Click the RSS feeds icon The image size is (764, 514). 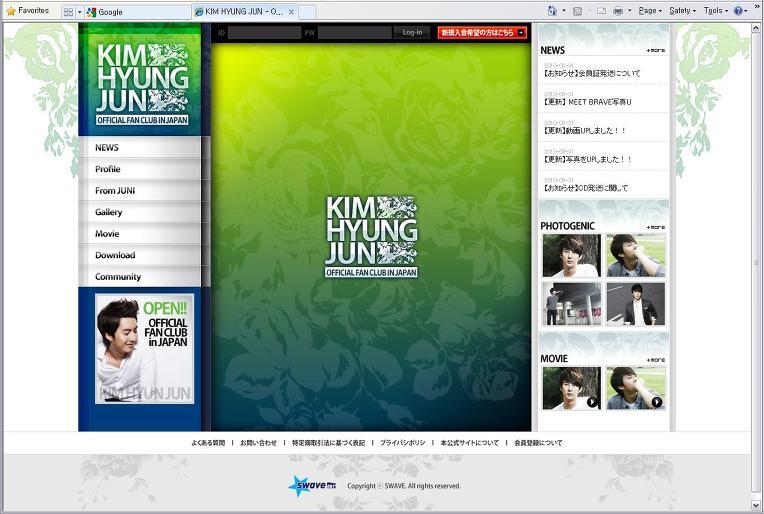coord(577,11)
